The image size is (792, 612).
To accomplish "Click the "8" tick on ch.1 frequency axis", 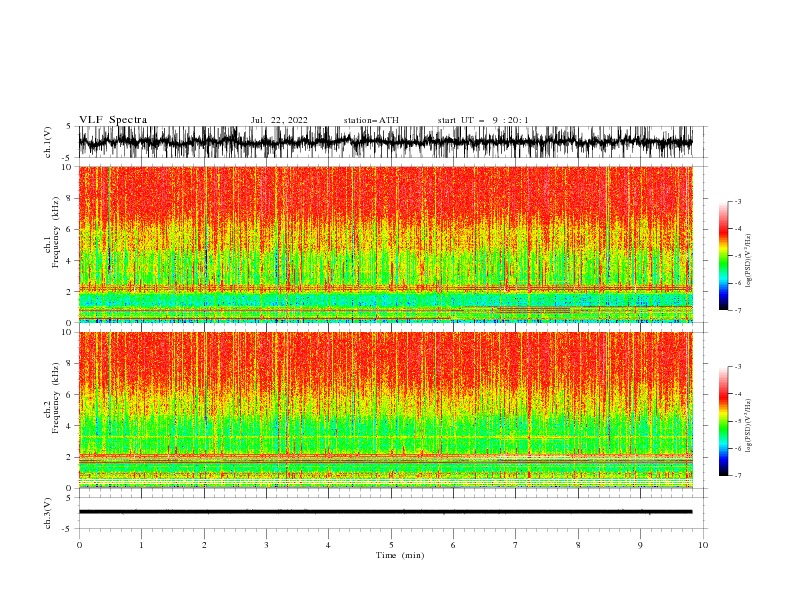I will pyautogui.click(x=70, y=198).
